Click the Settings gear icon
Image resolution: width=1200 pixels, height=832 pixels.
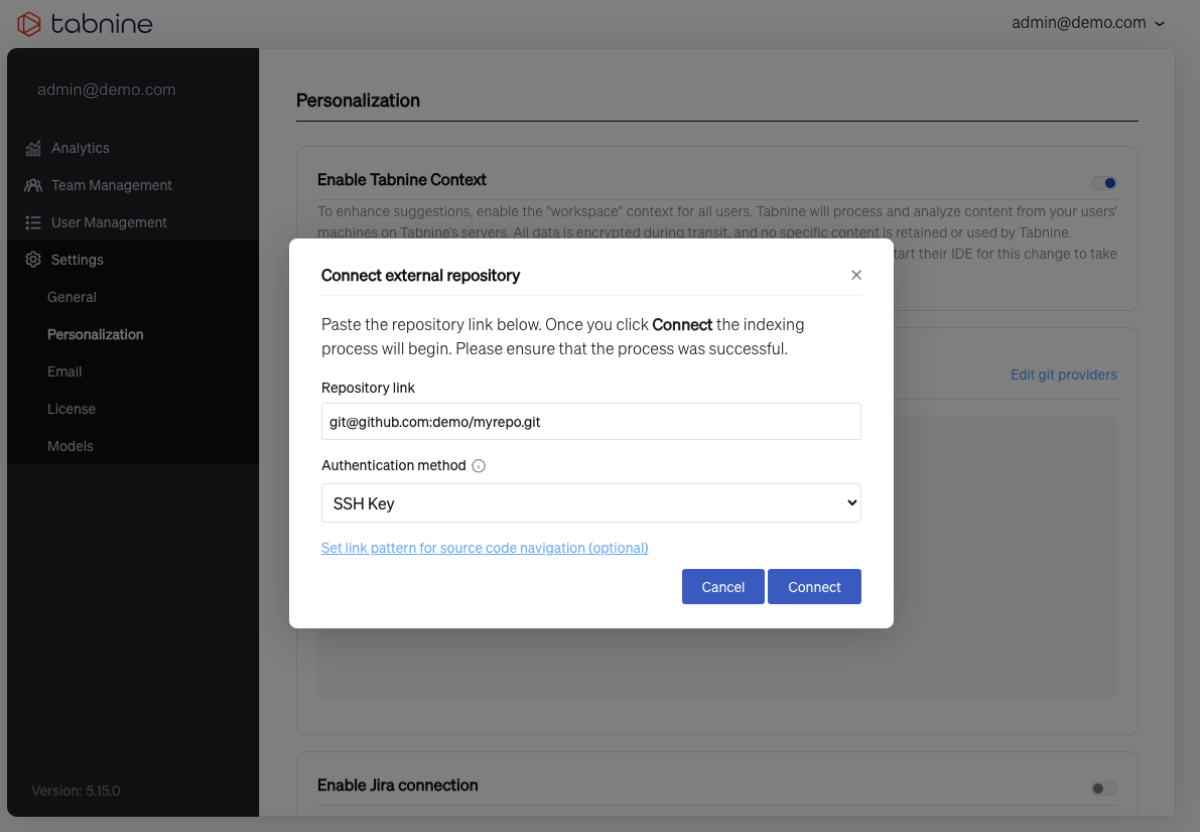34,260
